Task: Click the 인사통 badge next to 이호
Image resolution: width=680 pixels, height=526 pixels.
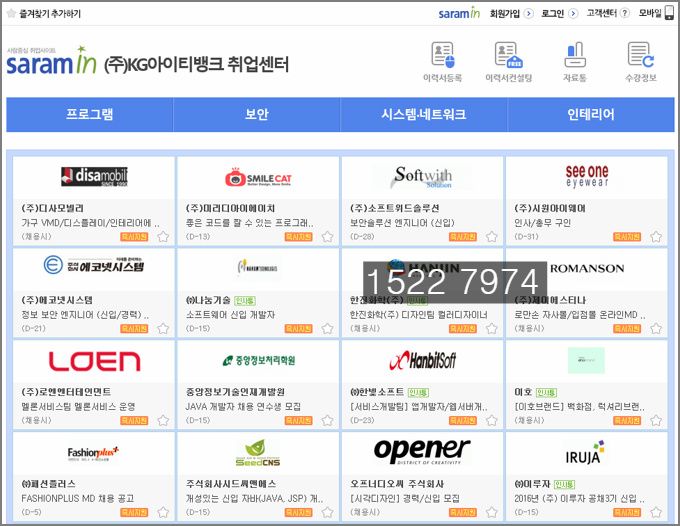Action: pos(546,393)
